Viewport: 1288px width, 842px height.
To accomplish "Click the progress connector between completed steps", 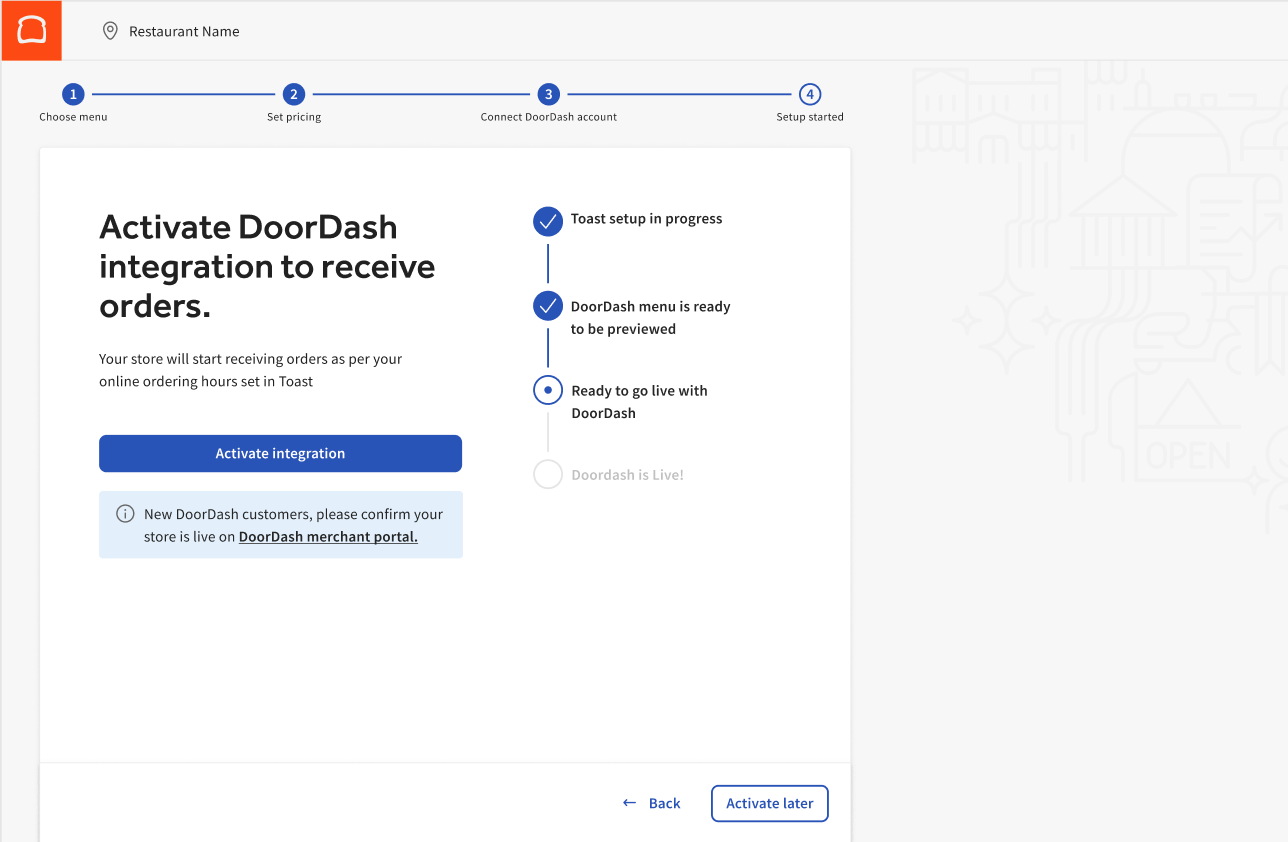I will click(183, 94).
